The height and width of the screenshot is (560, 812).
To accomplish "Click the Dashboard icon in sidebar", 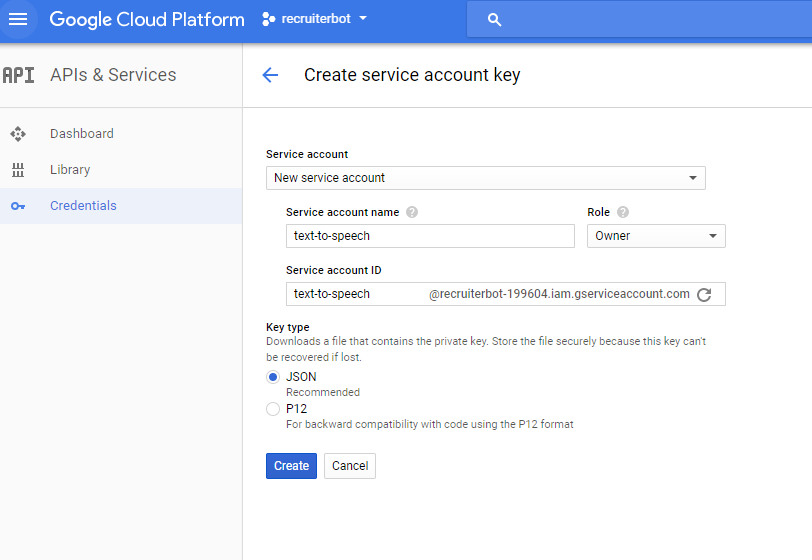I will (18, 134).
